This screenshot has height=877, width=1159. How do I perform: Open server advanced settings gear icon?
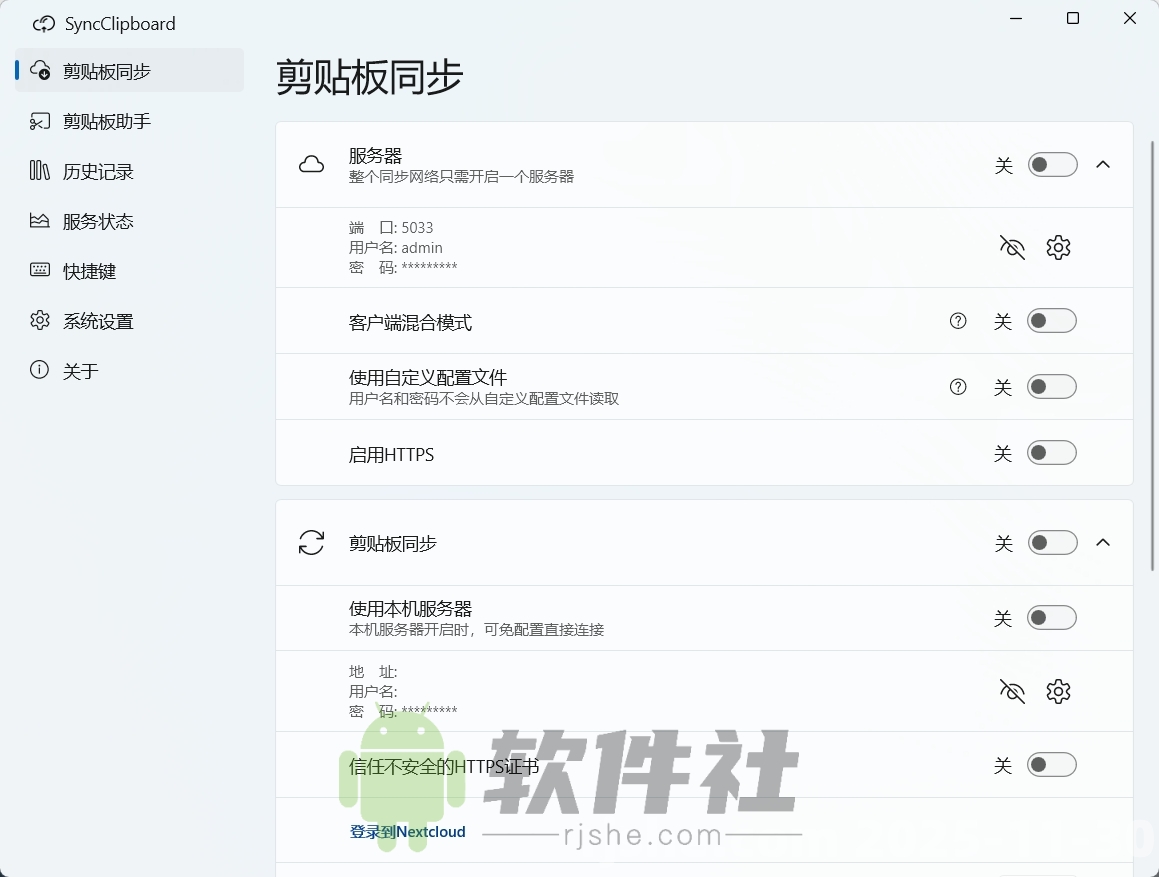click(1058, 247)
